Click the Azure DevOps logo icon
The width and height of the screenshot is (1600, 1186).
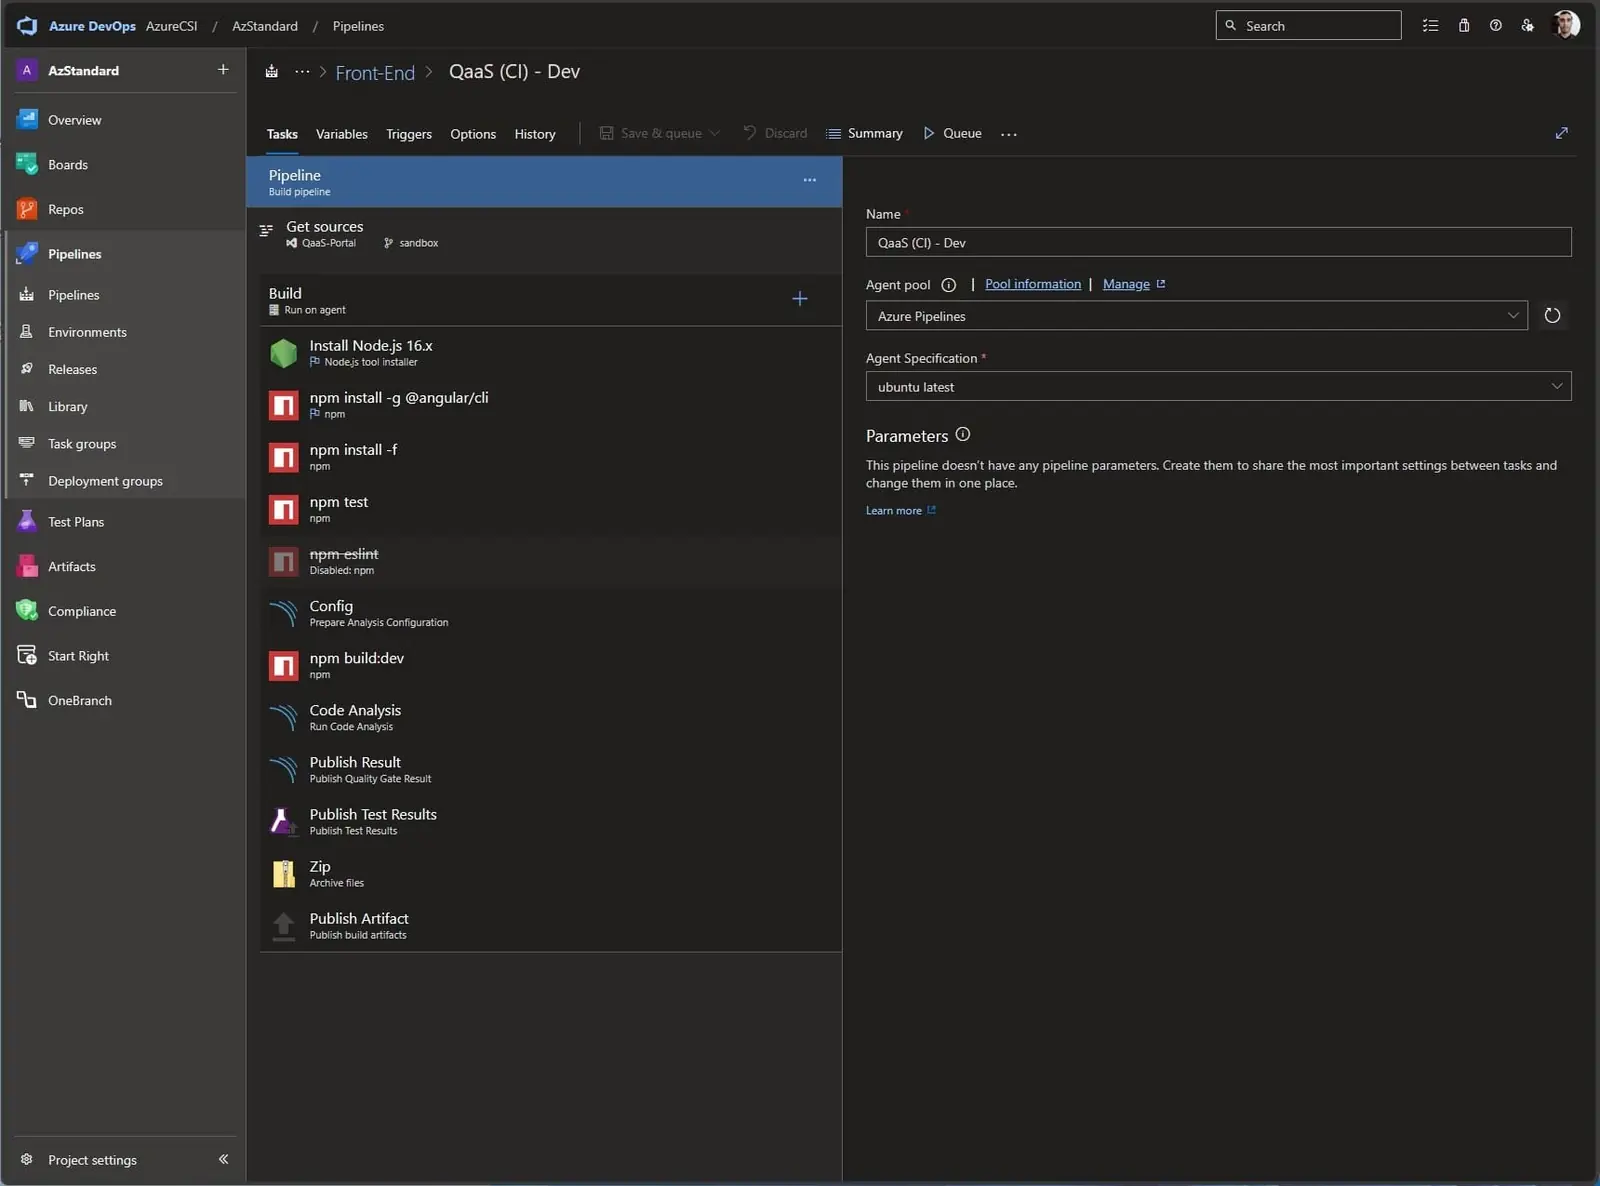(27, 26)
